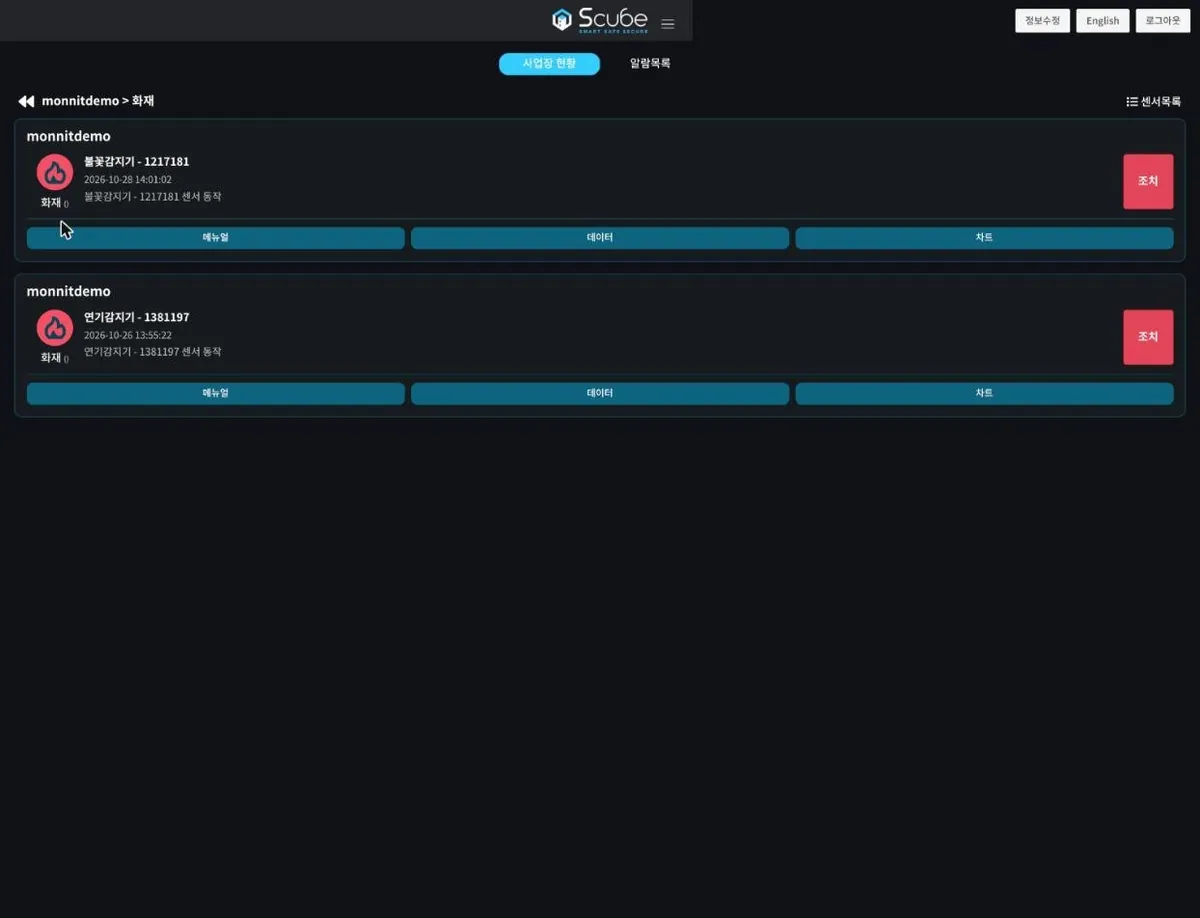The width and height of the screenshot is (1200, 918).
Task: Open the 센서목록 sensor list
Action: (x=1153, y=101)
